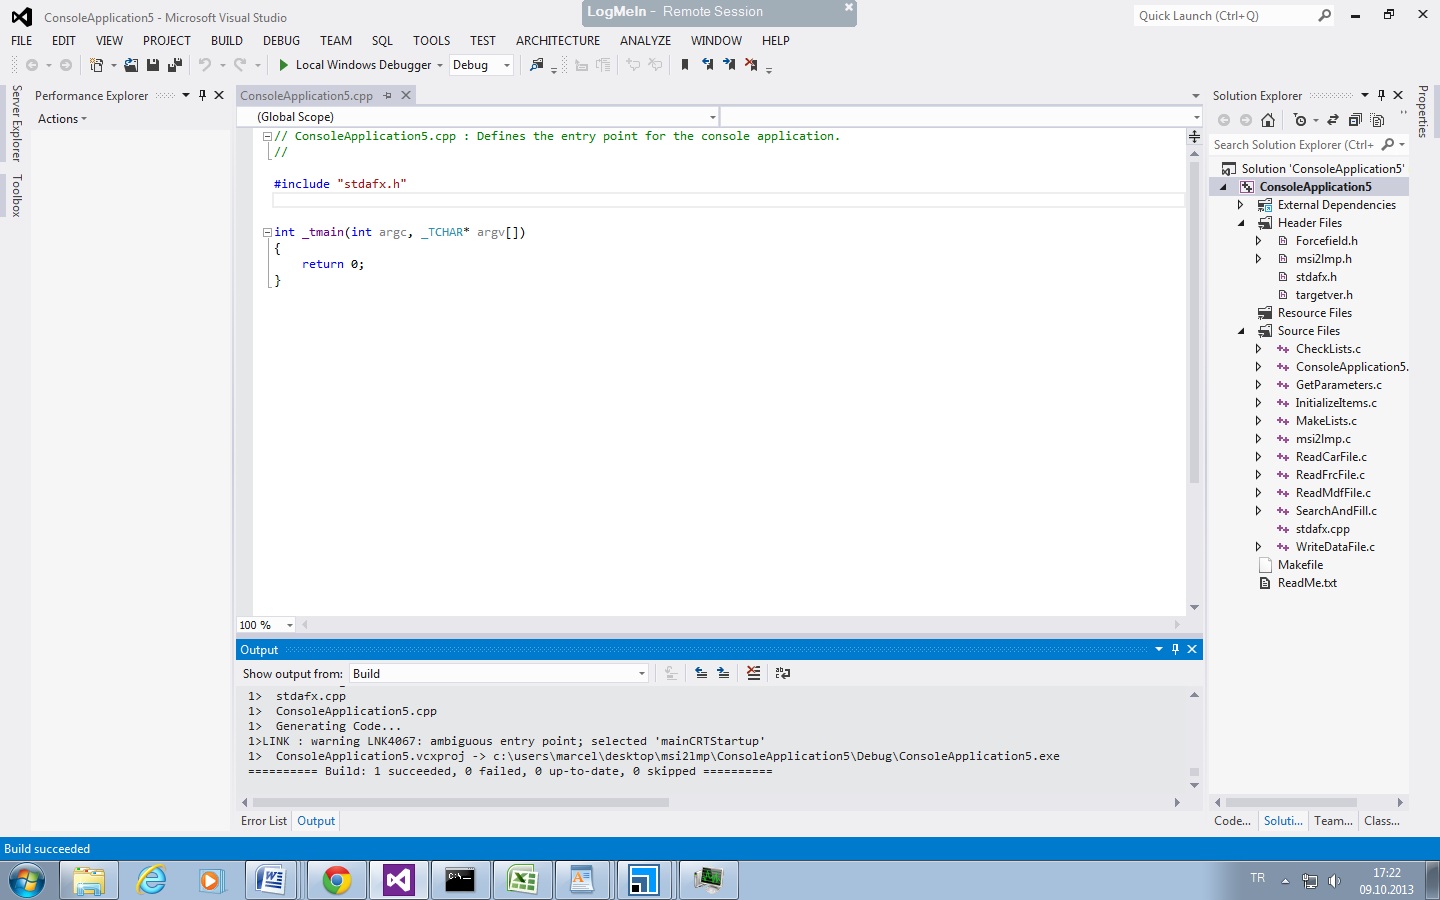Click the New Project toolbar icon
Viewport: 1440px width, 900px height.
[97, 65]
